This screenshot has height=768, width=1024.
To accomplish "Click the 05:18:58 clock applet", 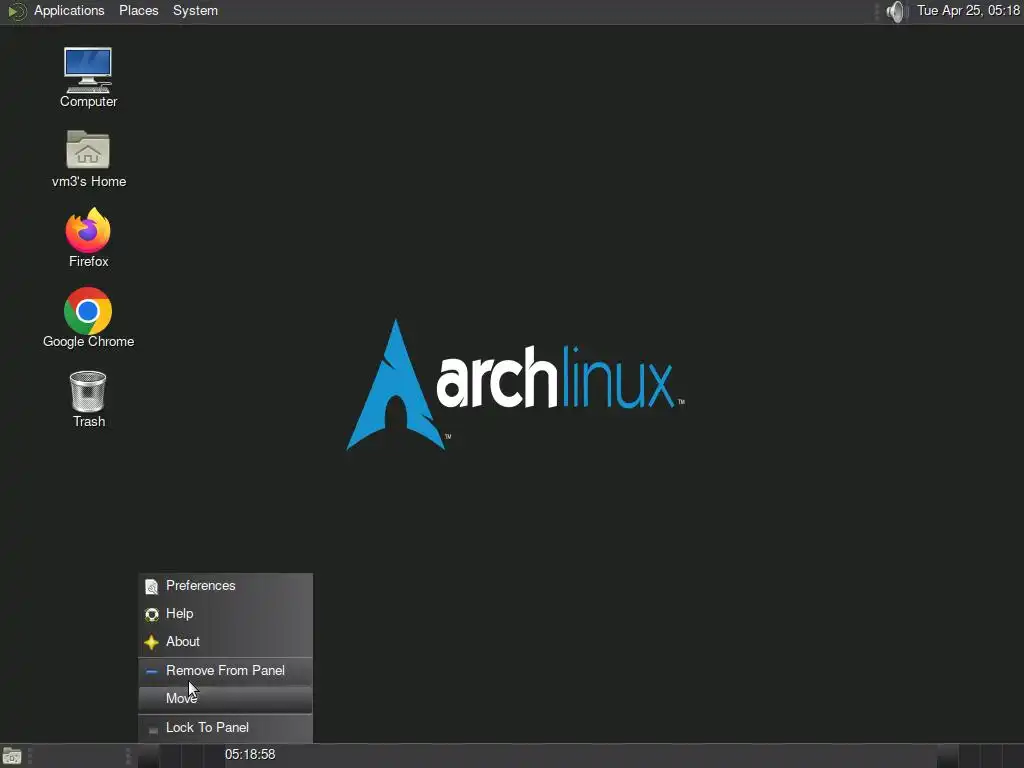I will (x=250, y=755).
